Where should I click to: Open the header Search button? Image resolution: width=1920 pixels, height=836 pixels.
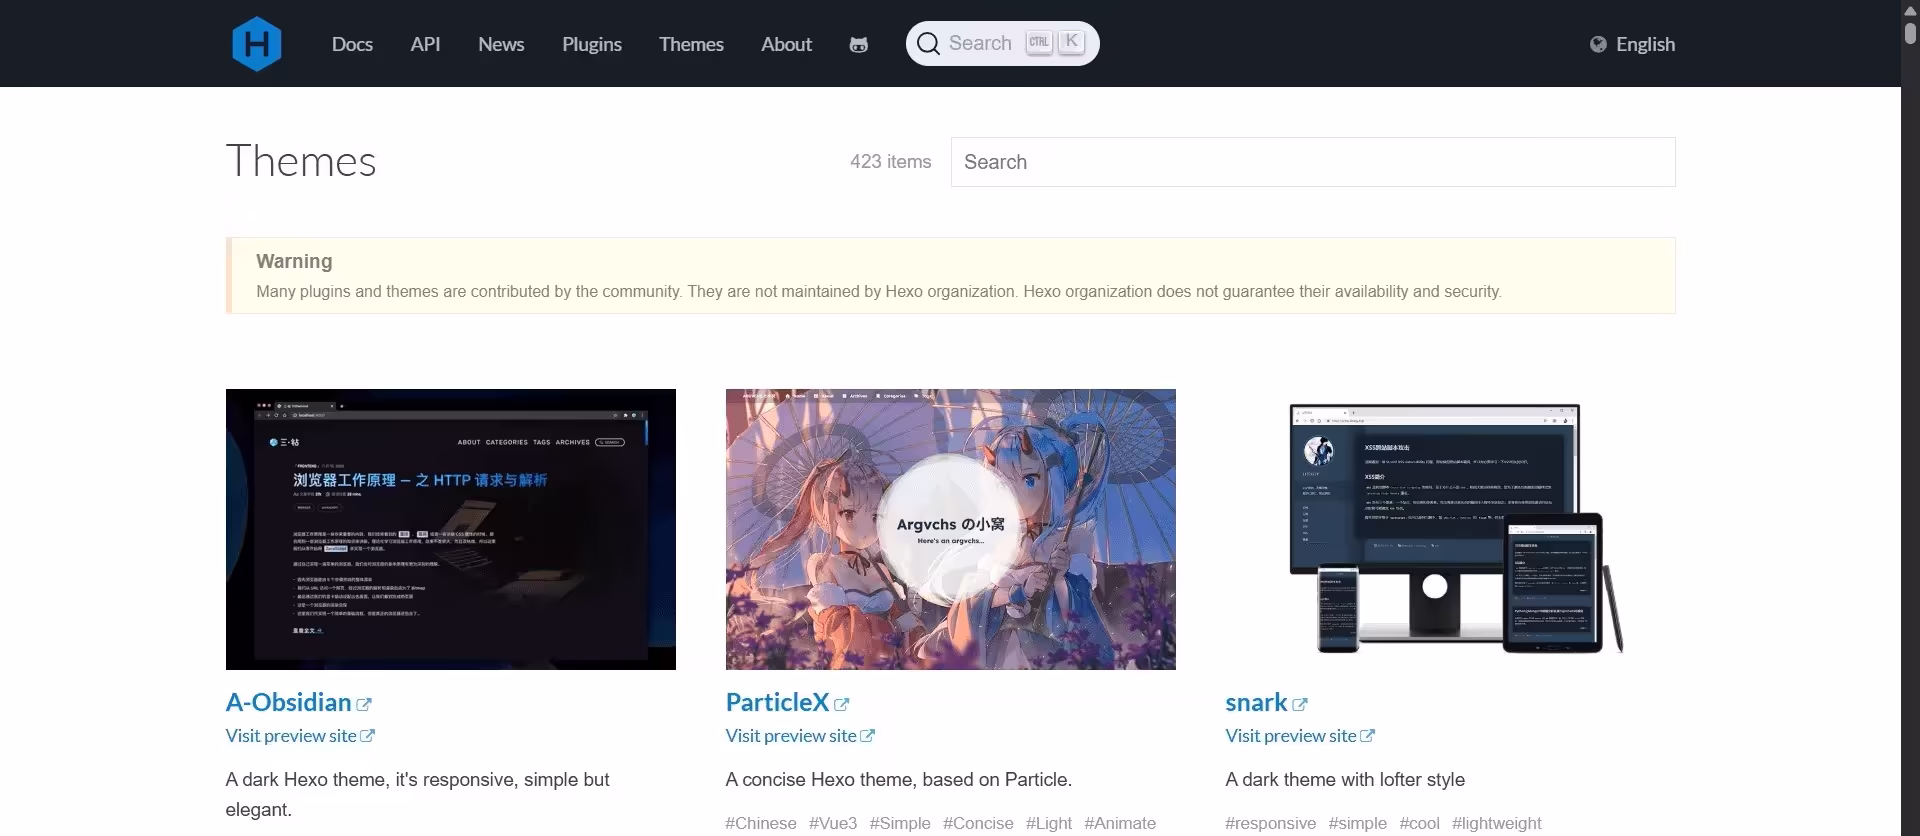[1002, 43]
